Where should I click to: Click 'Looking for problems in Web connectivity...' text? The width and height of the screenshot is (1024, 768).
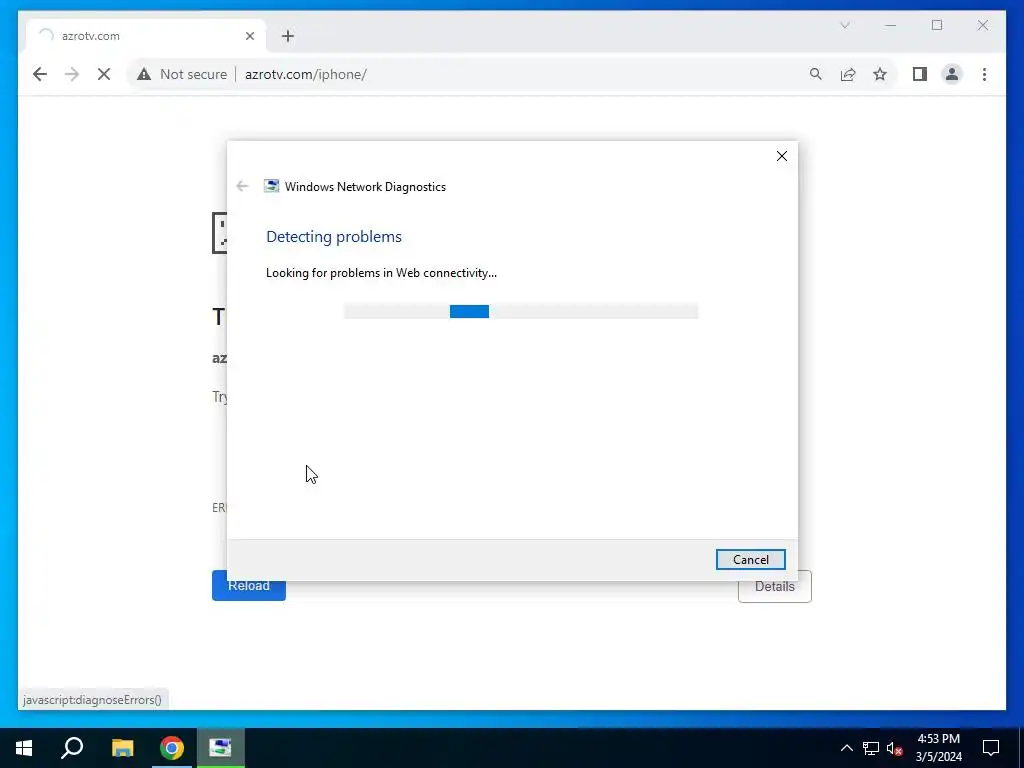(381, 273)
